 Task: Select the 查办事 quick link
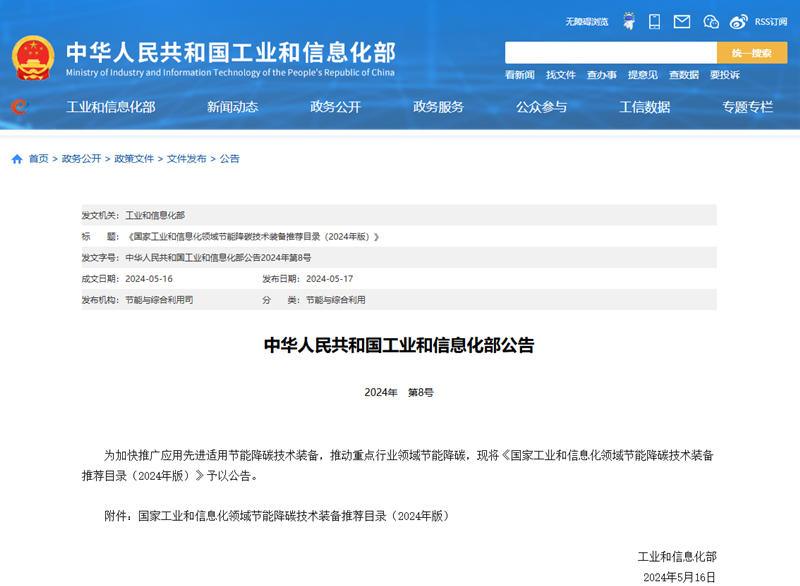pyautogui.click(x=602, y=75)
